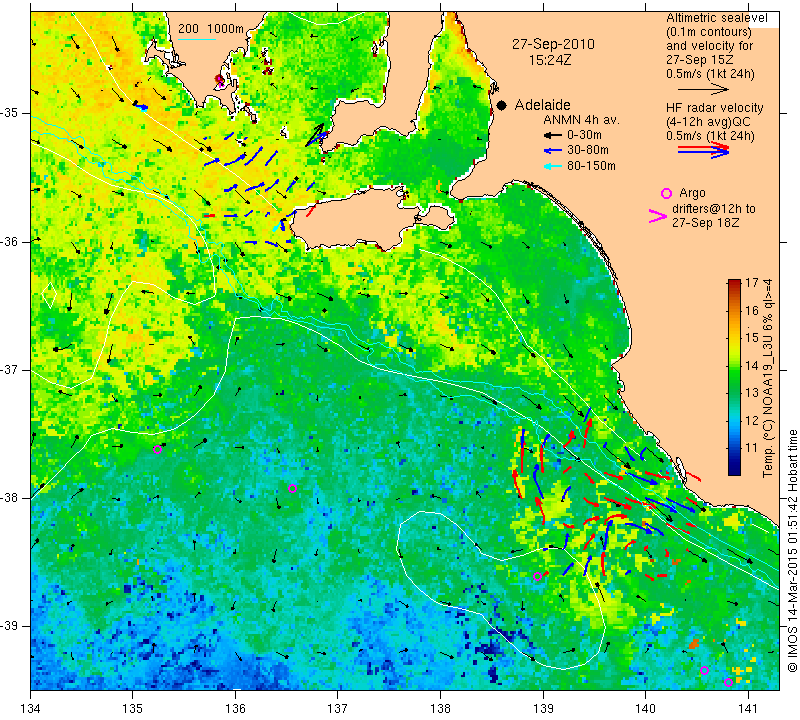Click the -37 latitude axis label
The image size is (800, 720).
point(10,369)
